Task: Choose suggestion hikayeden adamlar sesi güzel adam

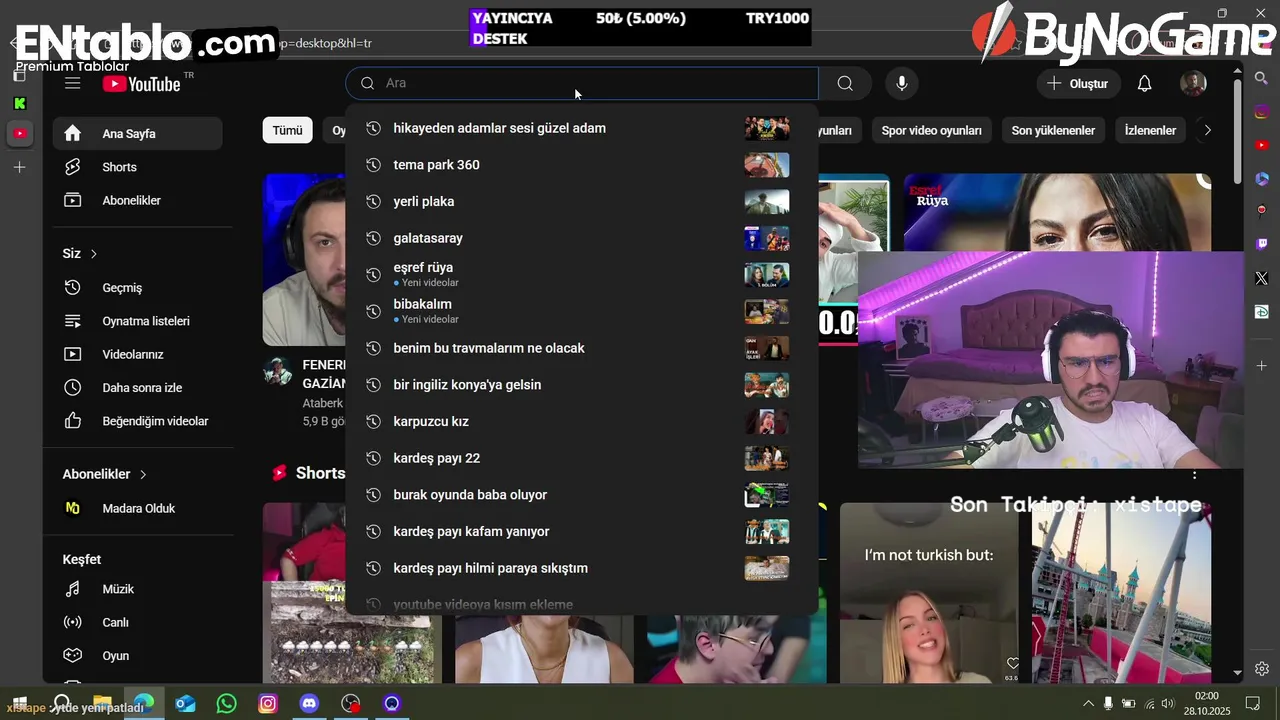Action: [x=582, y=128]
